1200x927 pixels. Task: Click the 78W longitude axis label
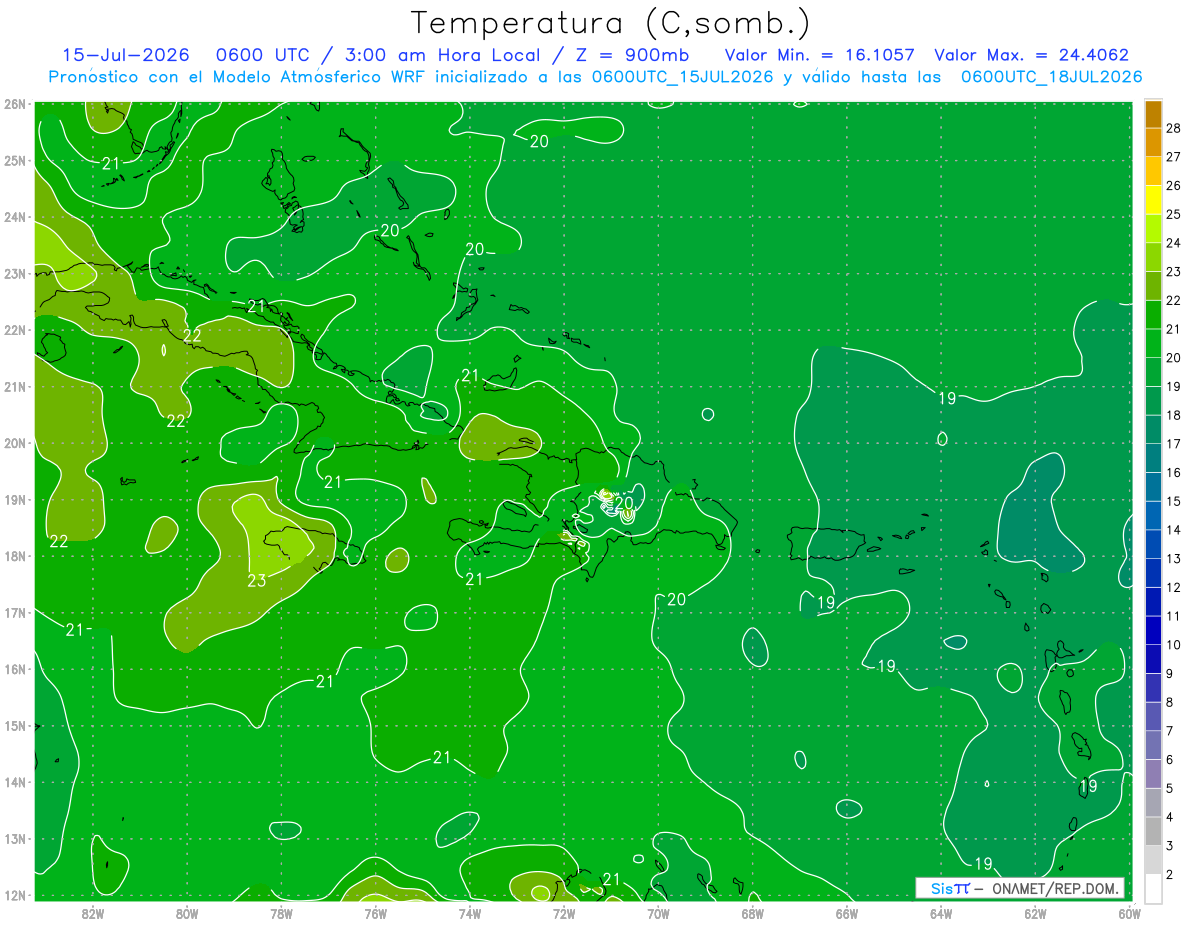tap(281, 912)
